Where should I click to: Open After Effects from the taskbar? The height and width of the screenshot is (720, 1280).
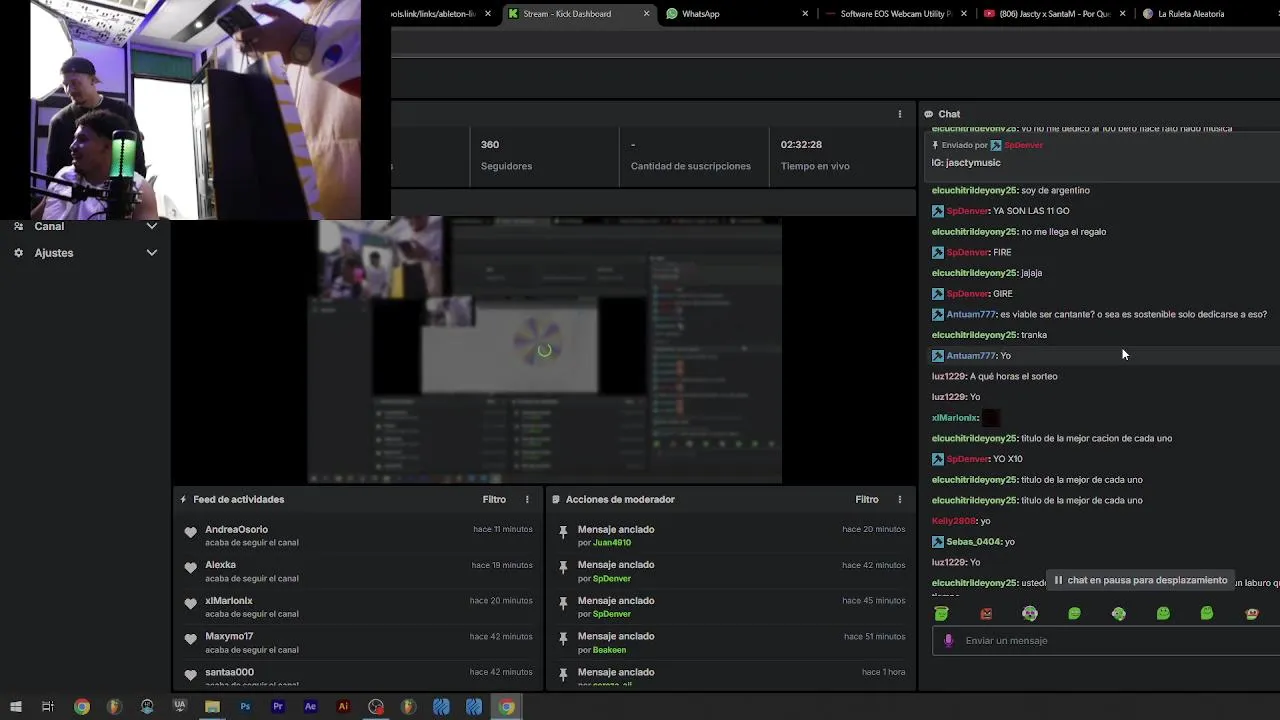310,707
